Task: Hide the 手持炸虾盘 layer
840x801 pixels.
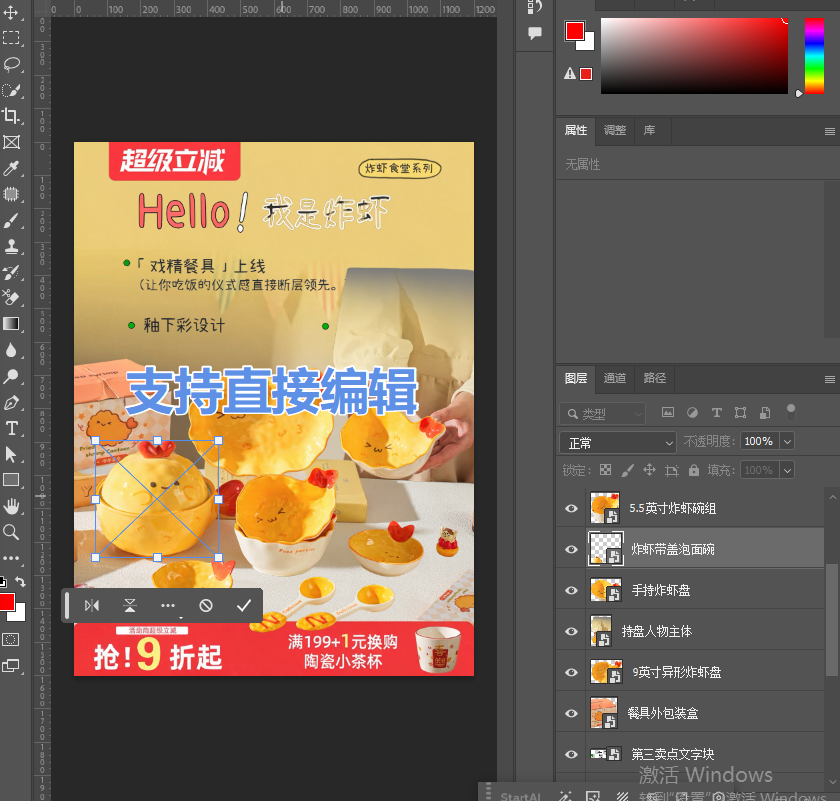Action: pos(572,590)
